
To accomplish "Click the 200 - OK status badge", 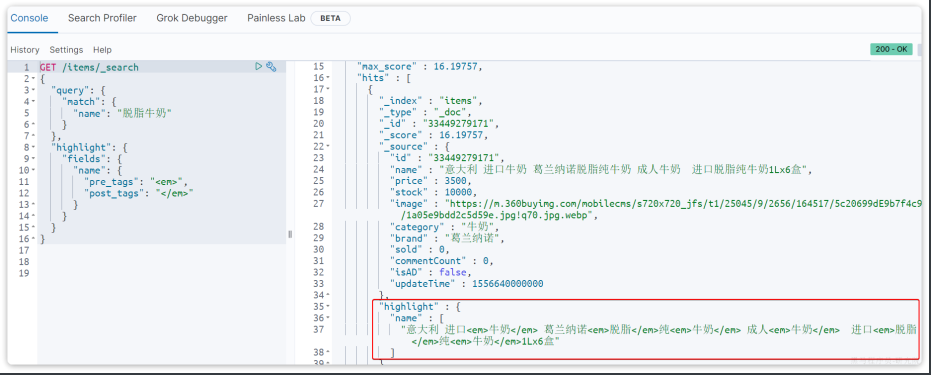I will click(891, 49).
